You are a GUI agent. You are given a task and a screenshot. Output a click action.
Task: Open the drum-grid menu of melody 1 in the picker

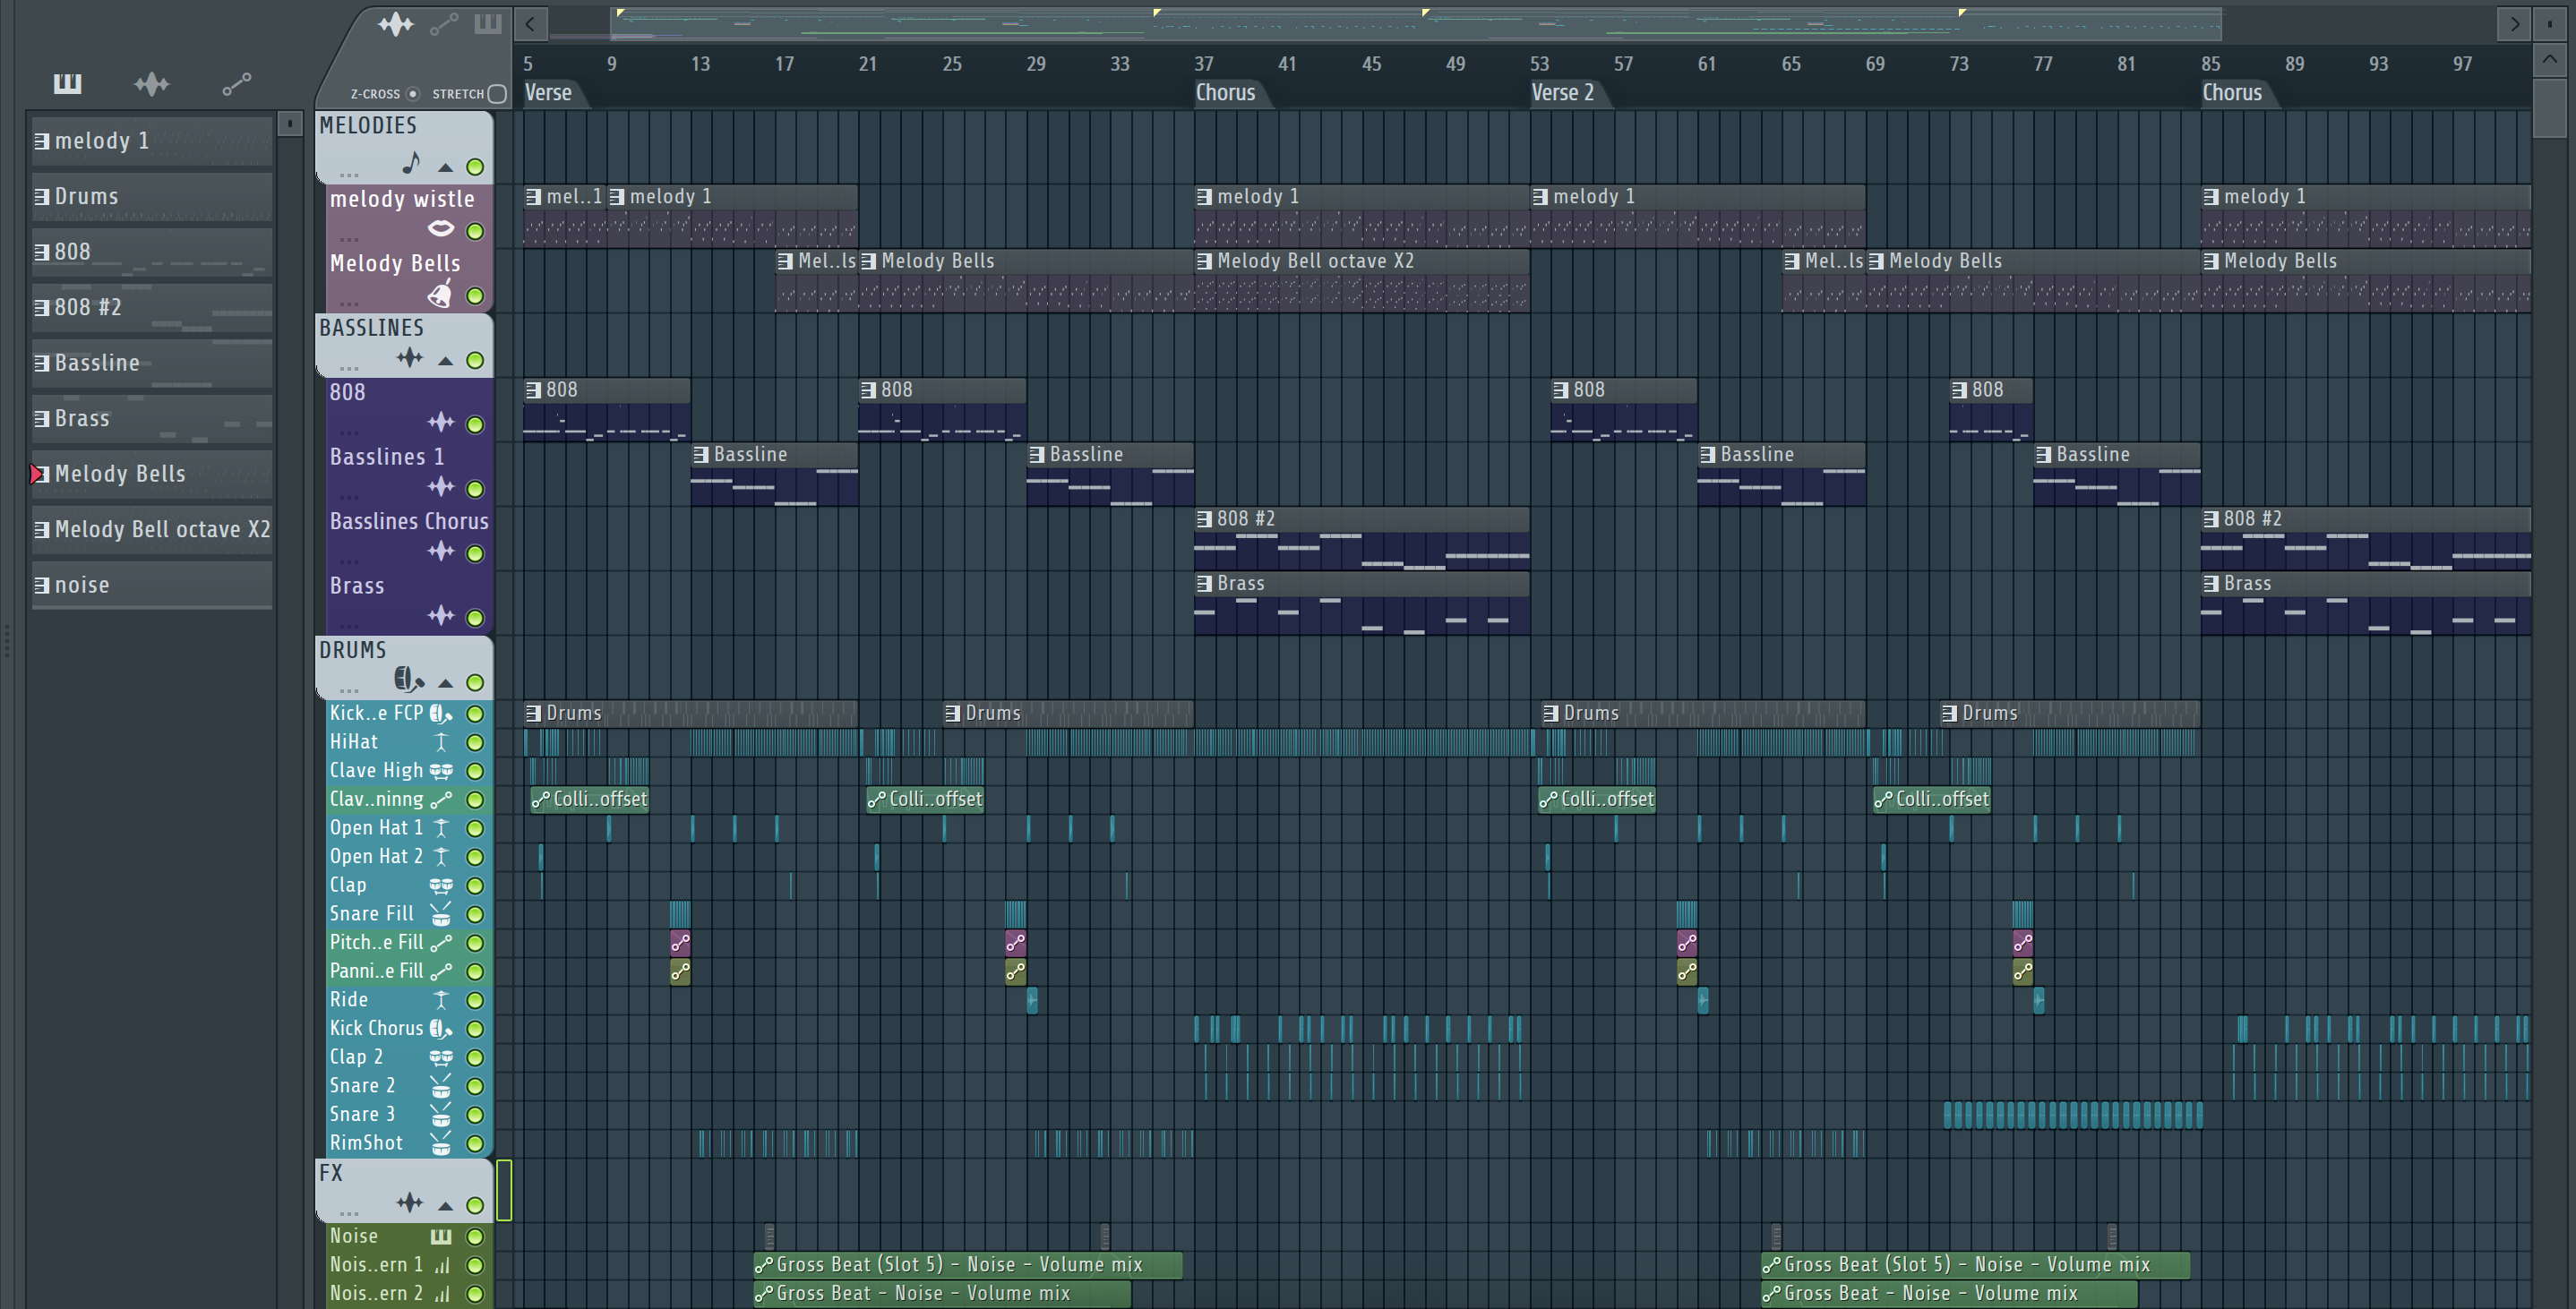click(41, 141)
